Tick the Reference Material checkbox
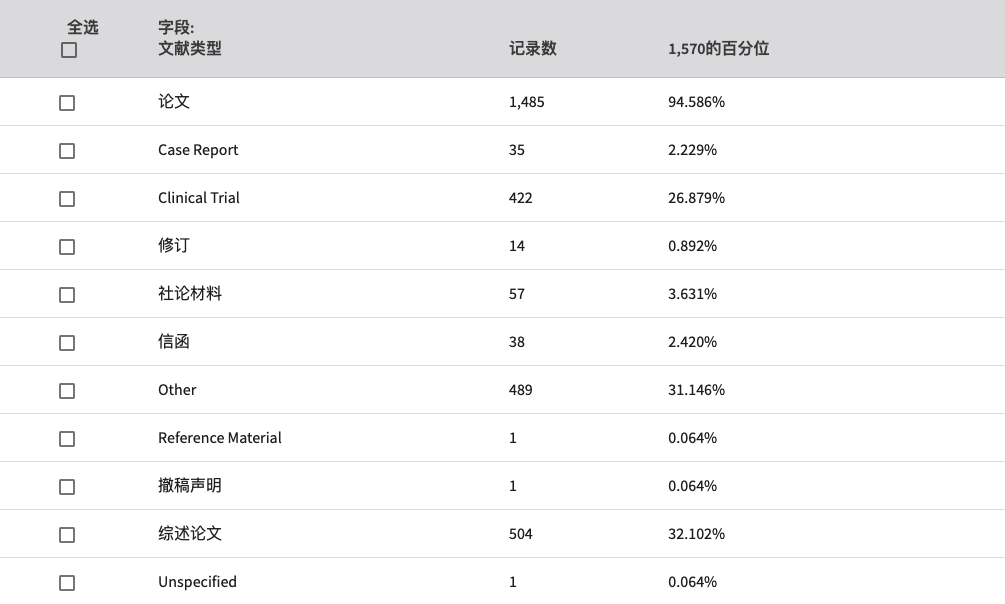The width and height of the screenshot is (1005, 604). click(67, 439)
